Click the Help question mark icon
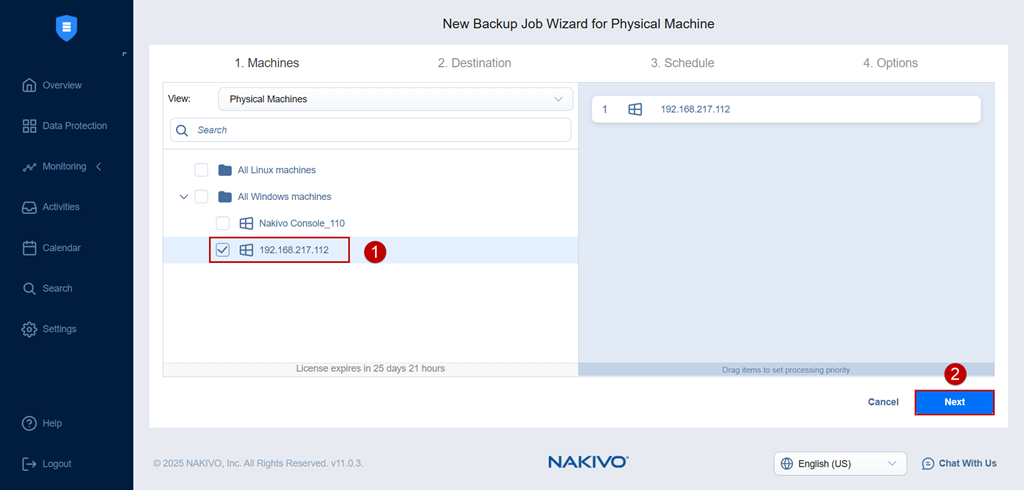Image resolution: width=1024 pixels, height=490 pixels. 29,423
